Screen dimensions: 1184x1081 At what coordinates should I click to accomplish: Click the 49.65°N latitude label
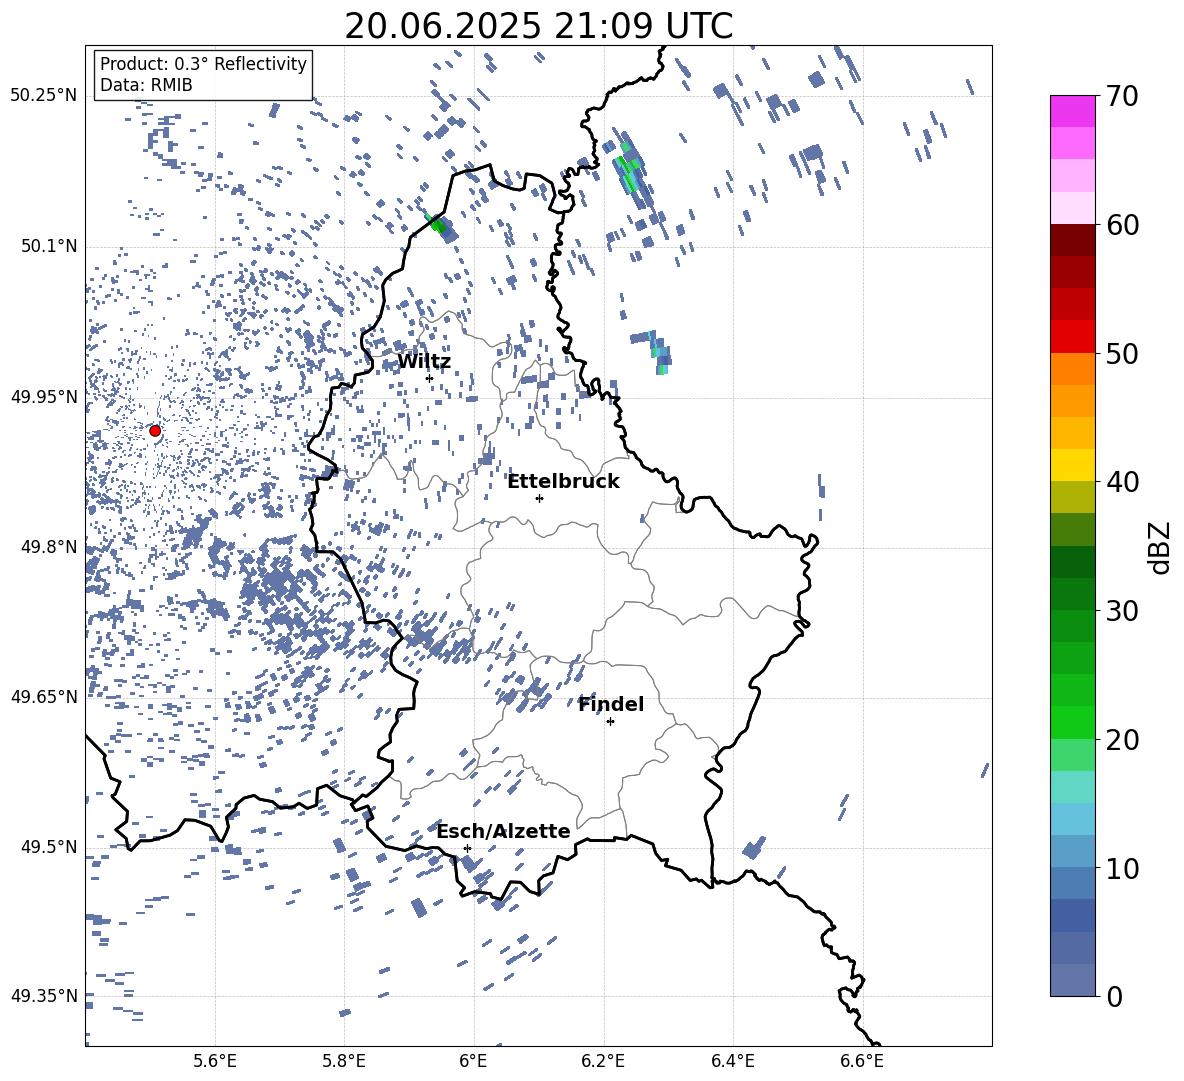(x=44, y=696)
